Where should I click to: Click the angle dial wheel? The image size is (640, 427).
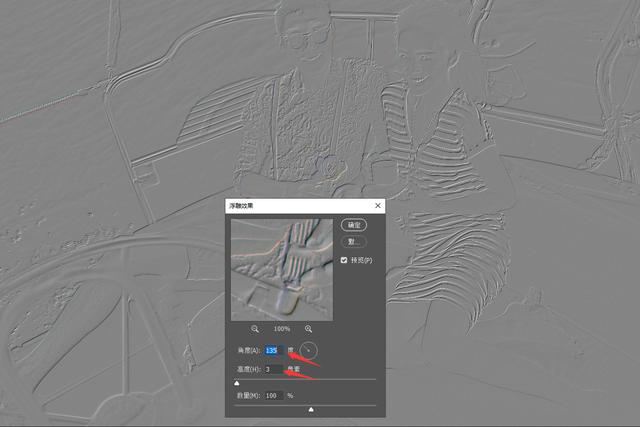coord(308,350)
